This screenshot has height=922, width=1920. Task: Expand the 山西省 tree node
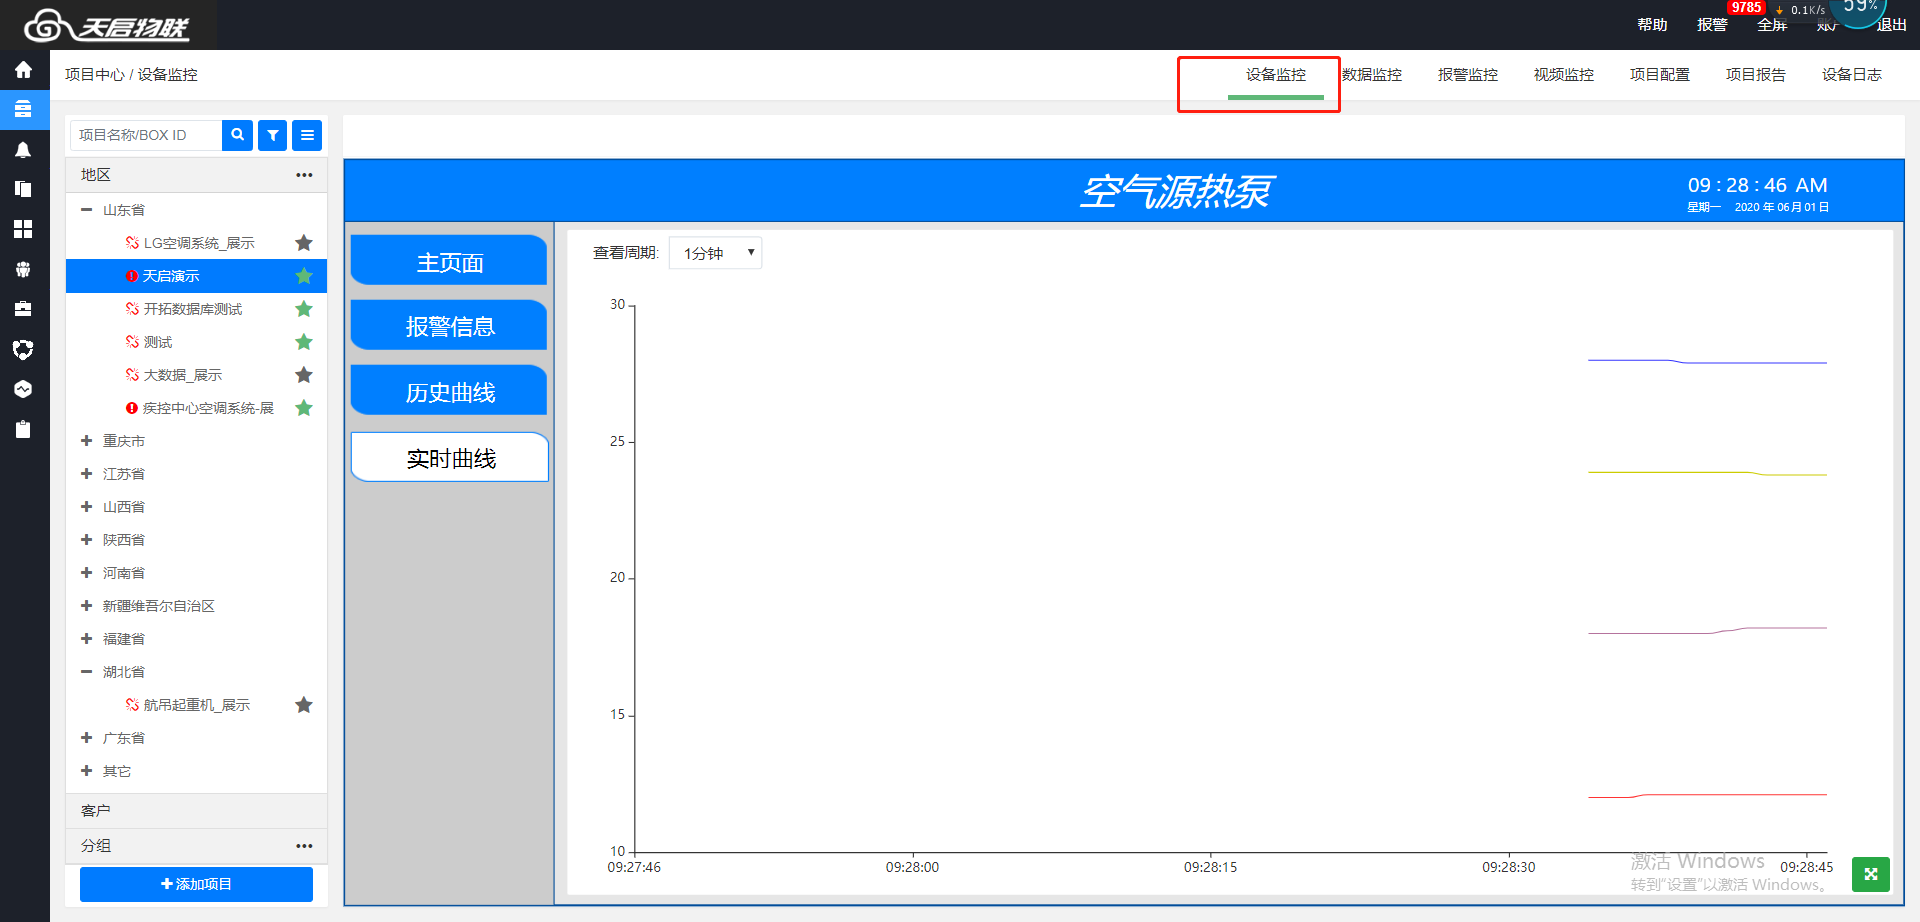point(87,507)
